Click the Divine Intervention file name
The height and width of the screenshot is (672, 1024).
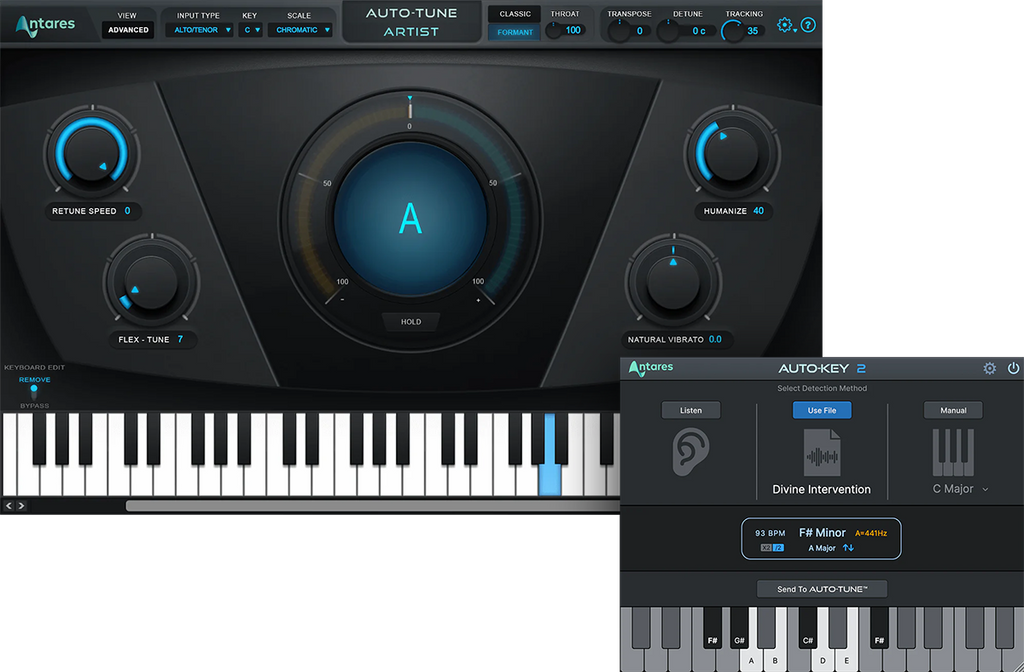pos(822,489)
